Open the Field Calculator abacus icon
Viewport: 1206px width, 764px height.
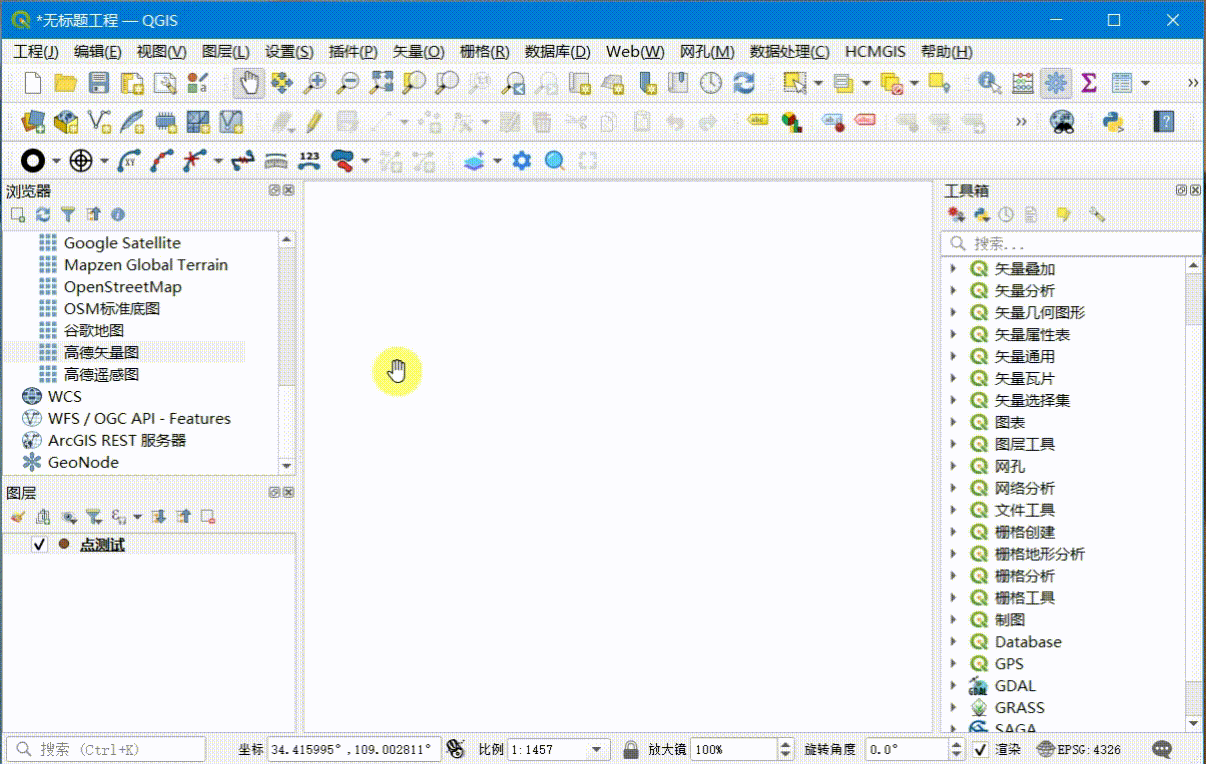(1022, 83)
